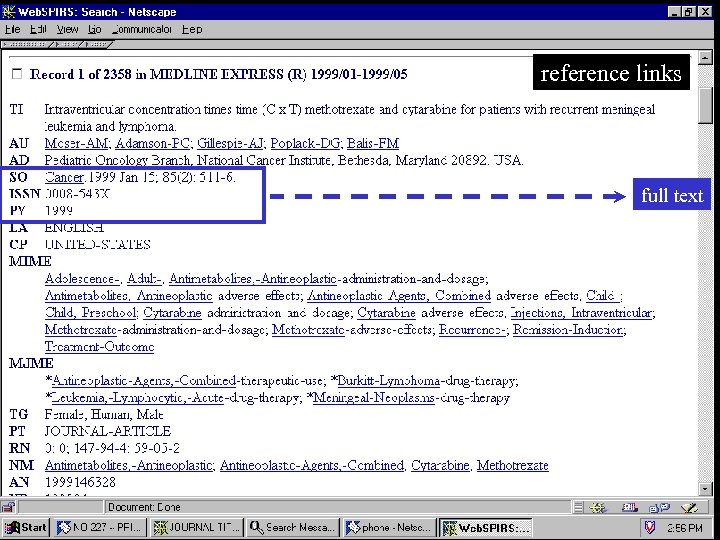
Task: Click the Adolescence subject heading link
Action: tap(82, 279)
